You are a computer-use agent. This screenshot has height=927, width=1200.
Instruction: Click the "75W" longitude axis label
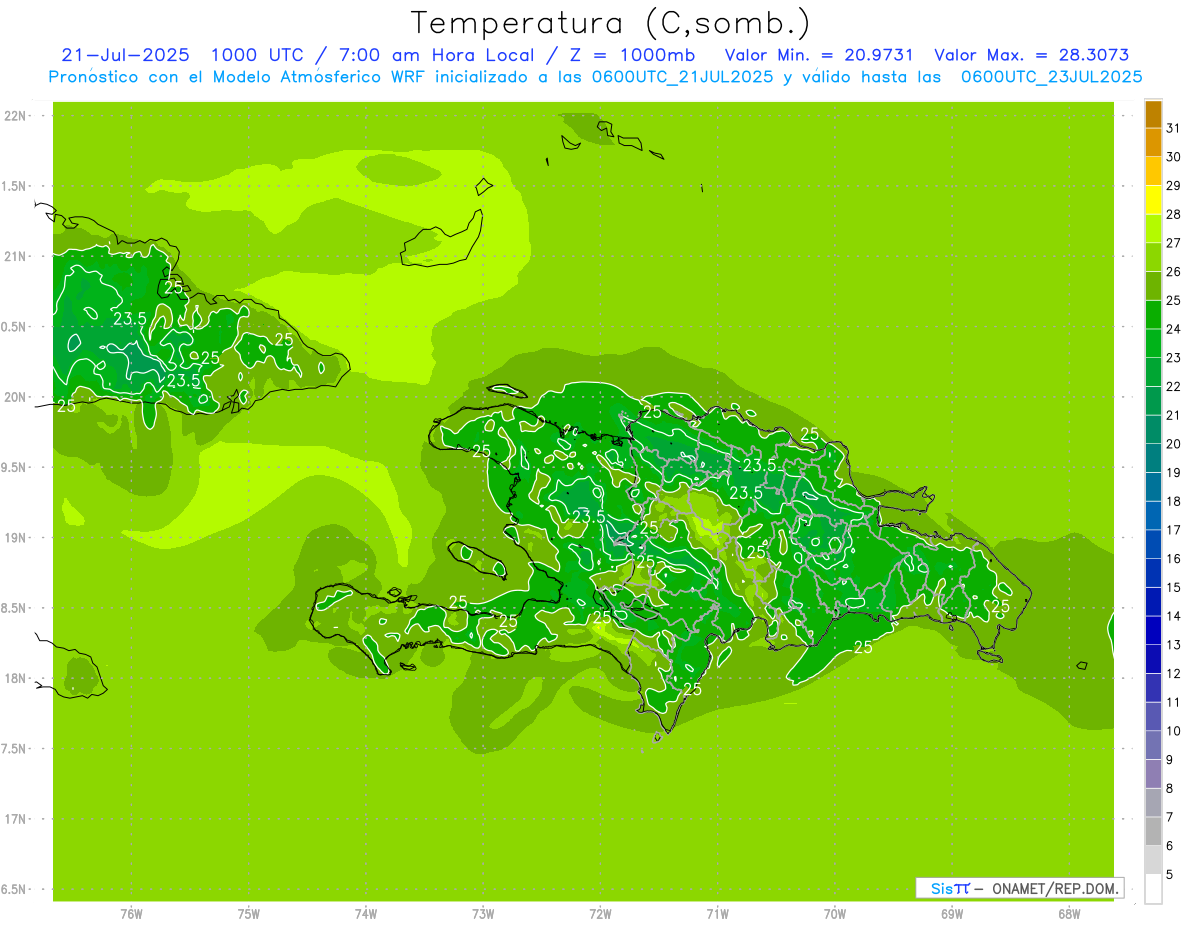248,914
